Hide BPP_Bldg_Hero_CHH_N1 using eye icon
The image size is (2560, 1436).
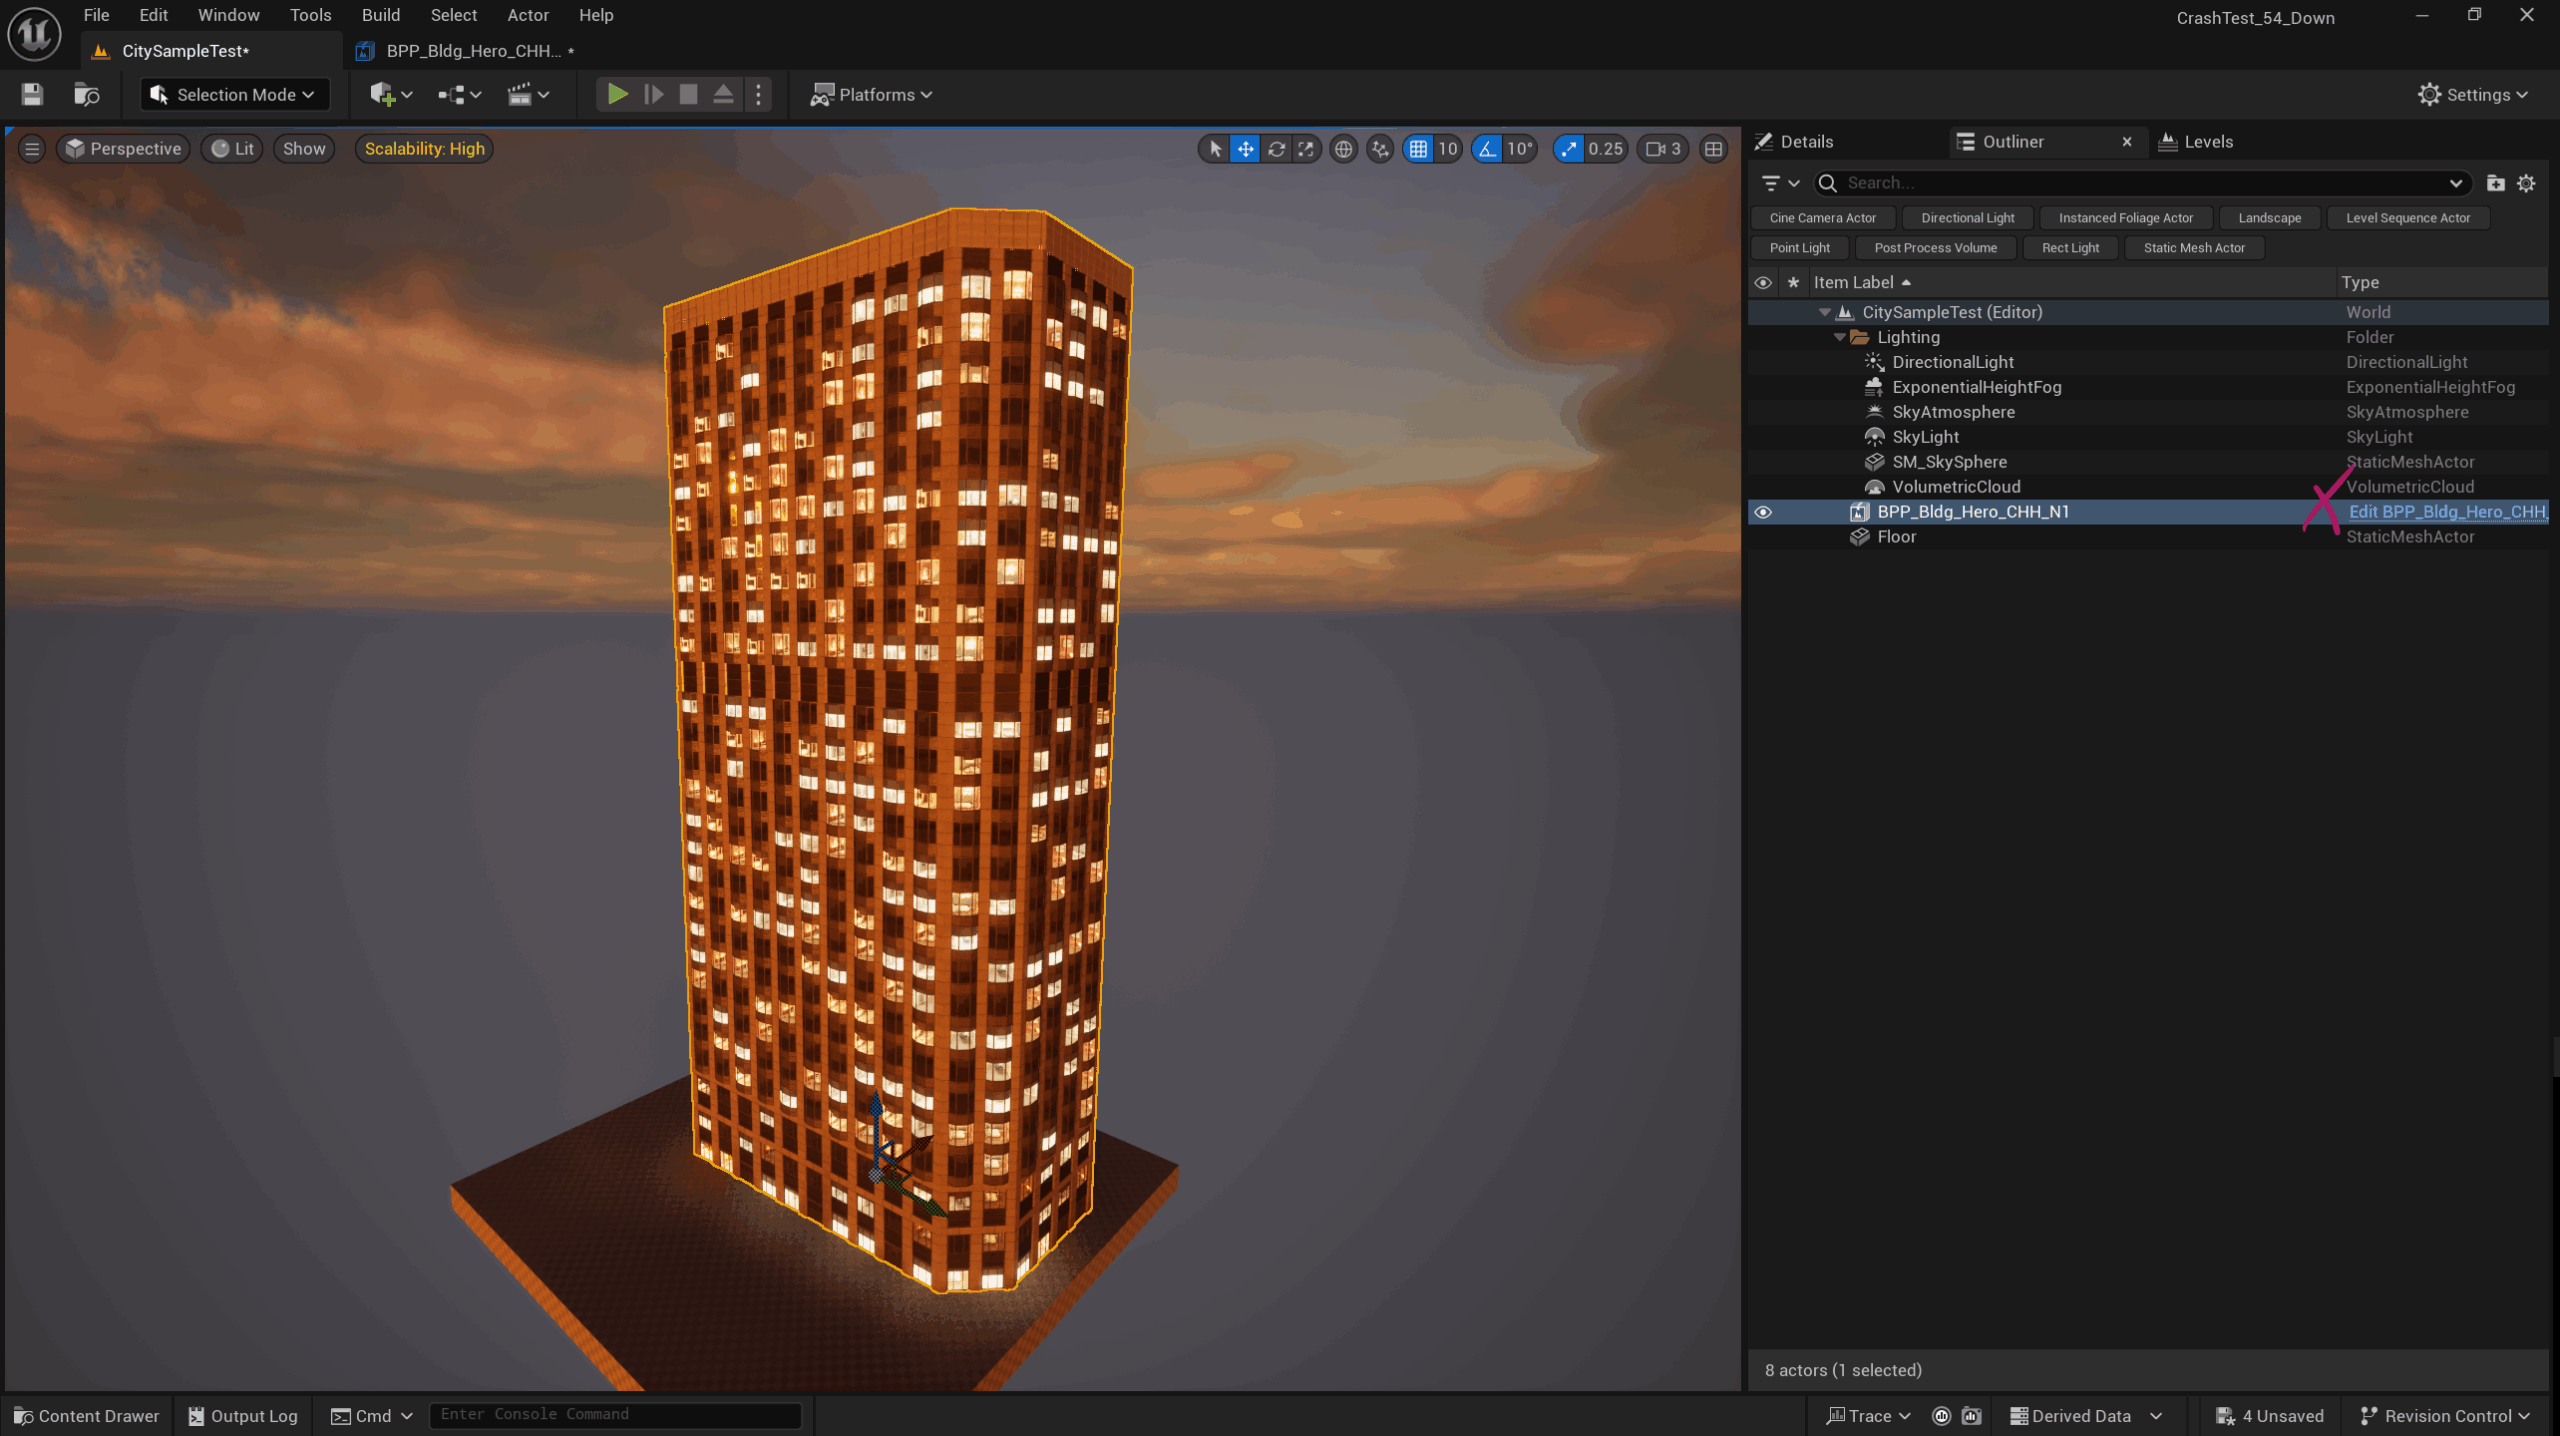tap(1763, 512)
